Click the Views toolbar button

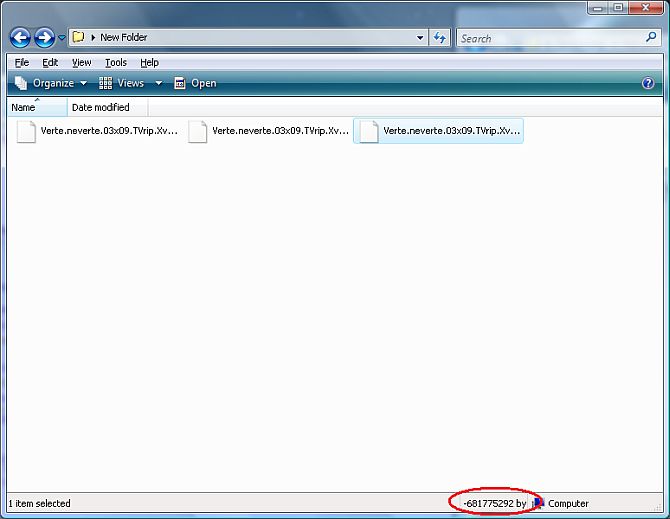pyautogui.click(x=121, y=83)
